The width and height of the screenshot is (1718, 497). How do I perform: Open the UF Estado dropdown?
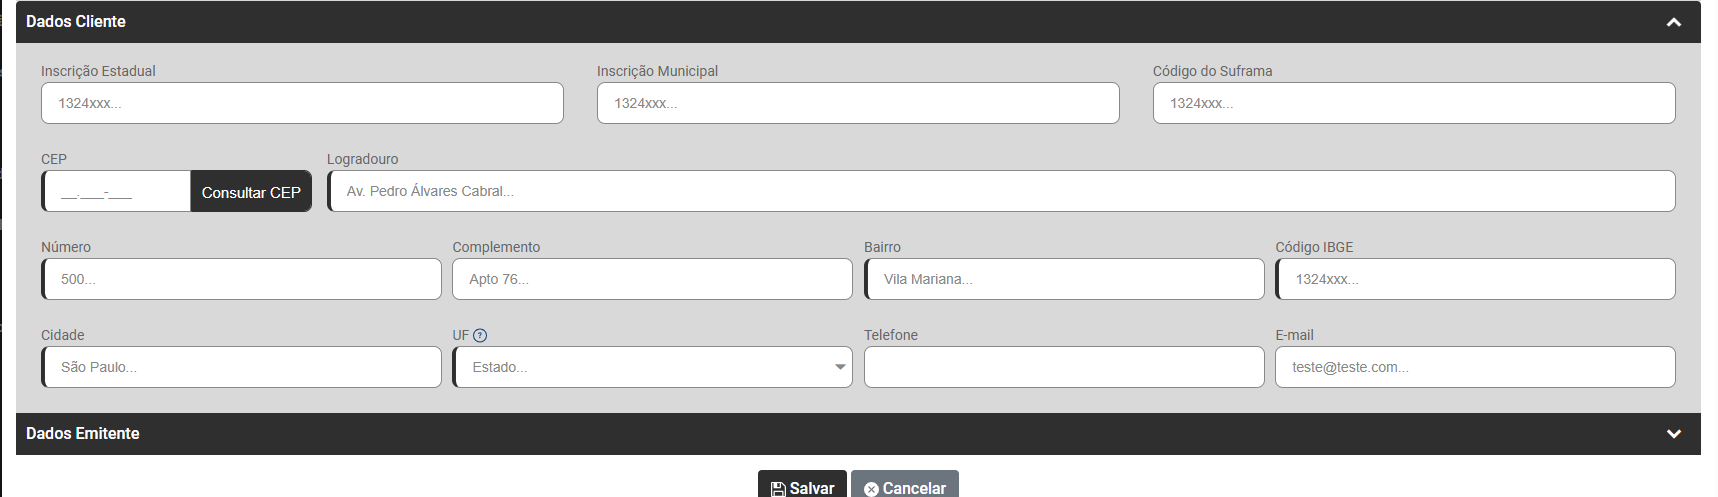[653, 367]
